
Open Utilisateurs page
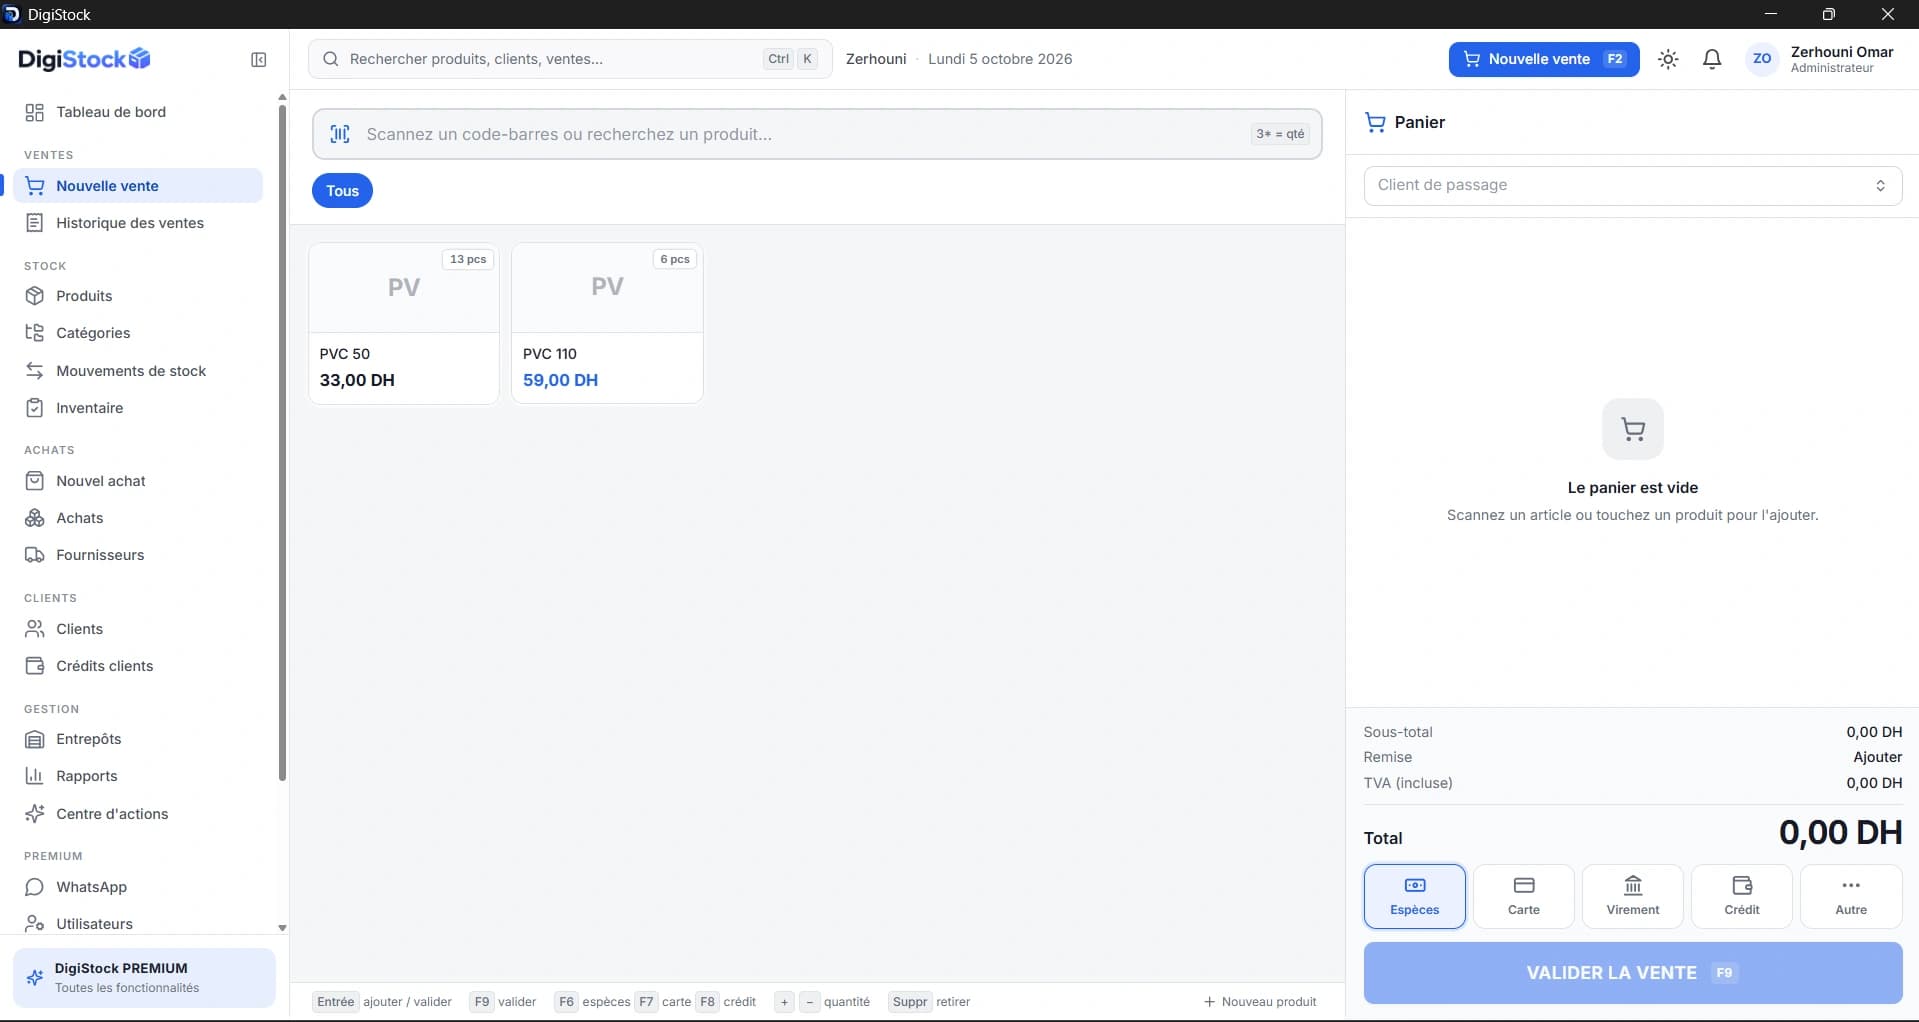[138, 923]
